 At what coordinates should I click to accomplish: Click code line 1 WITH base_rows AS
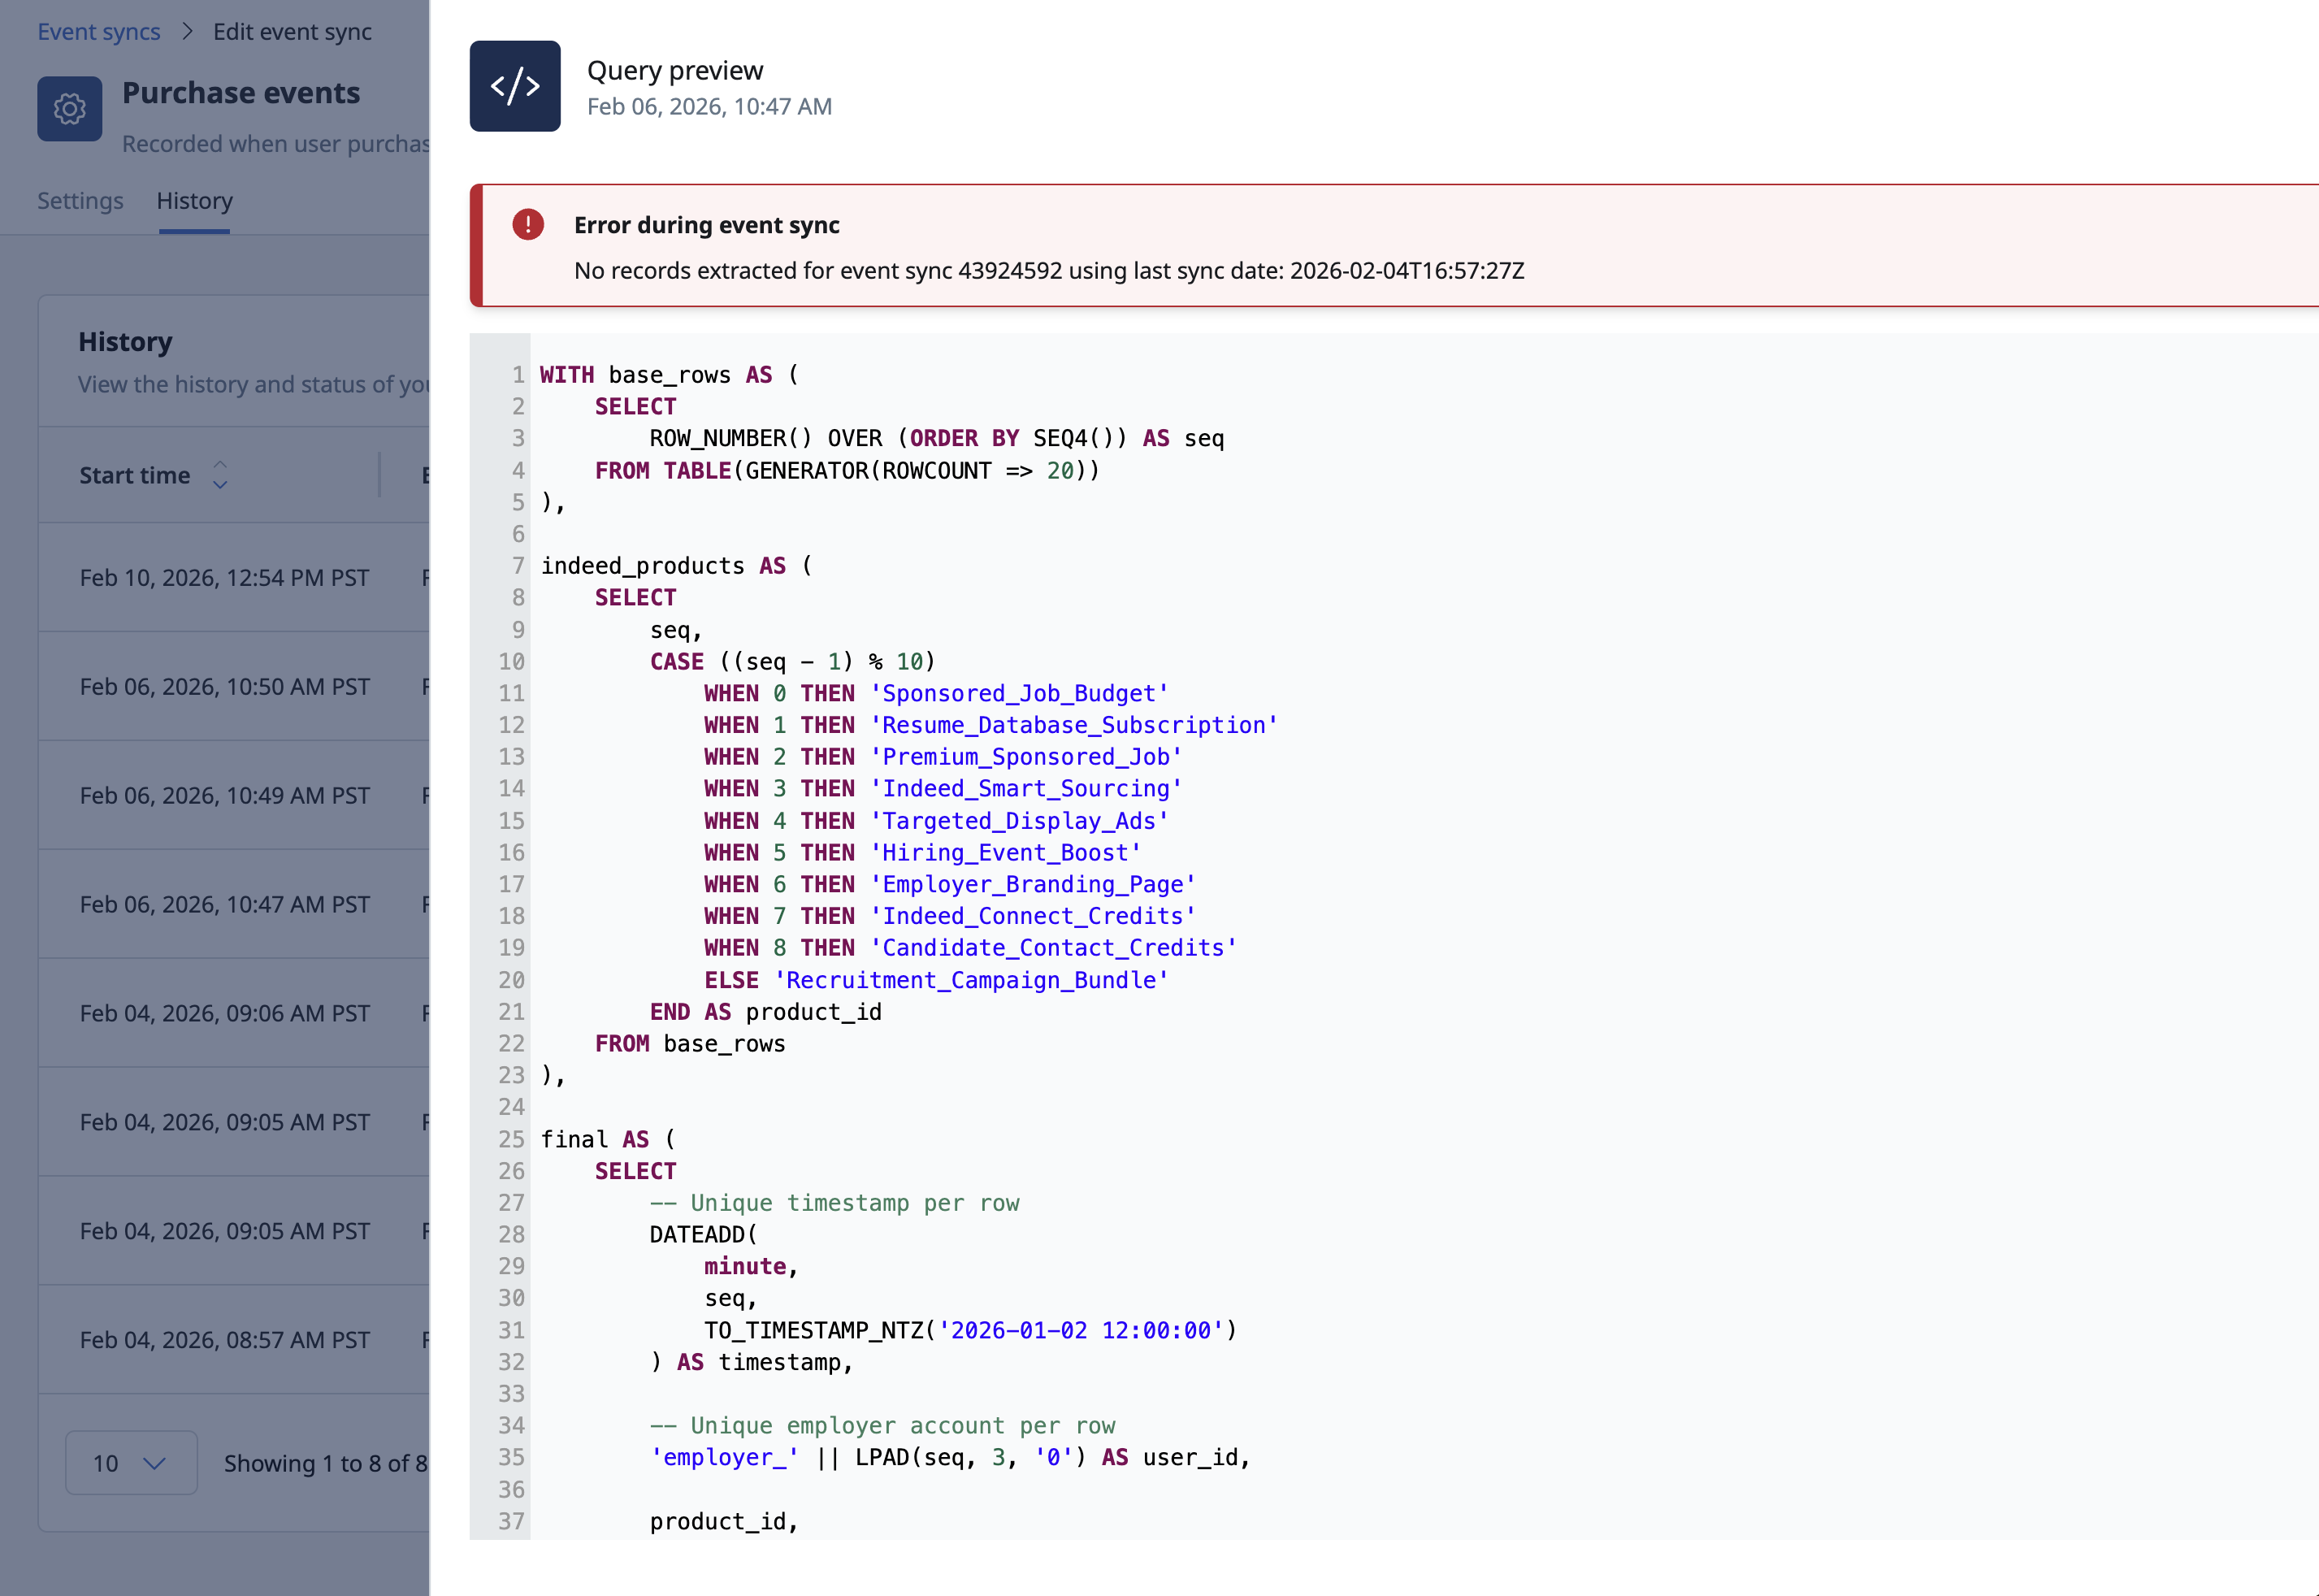click(x=669, y=375)
